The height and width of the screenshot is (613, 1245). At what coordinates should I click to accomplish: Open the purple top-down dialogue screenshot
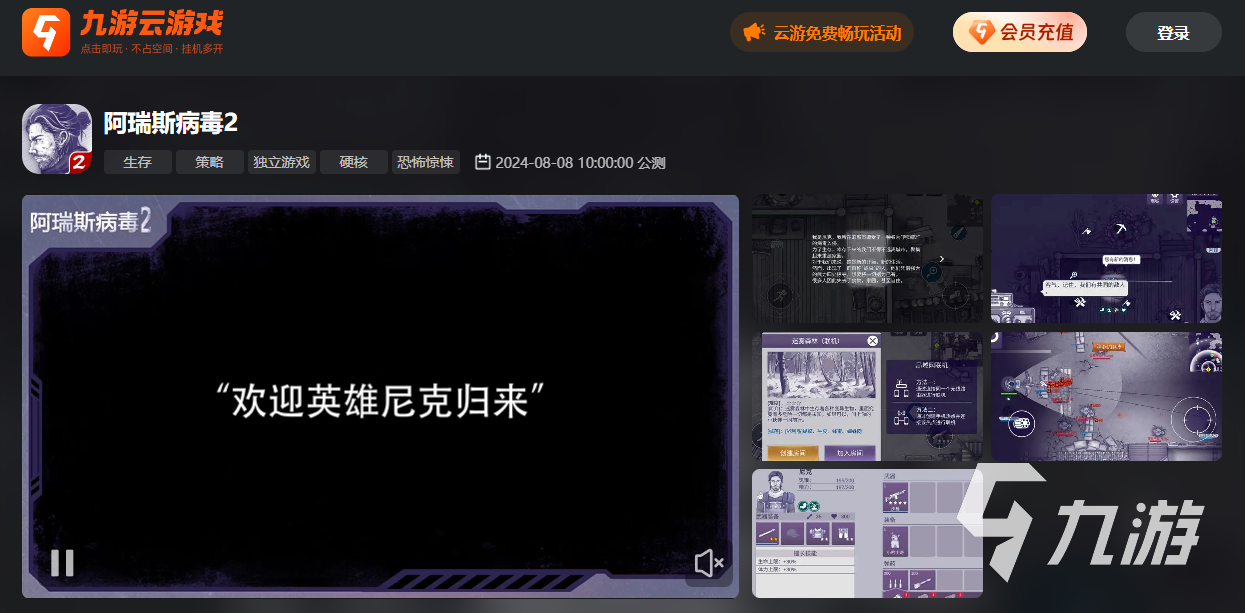tap(1106, 259)
